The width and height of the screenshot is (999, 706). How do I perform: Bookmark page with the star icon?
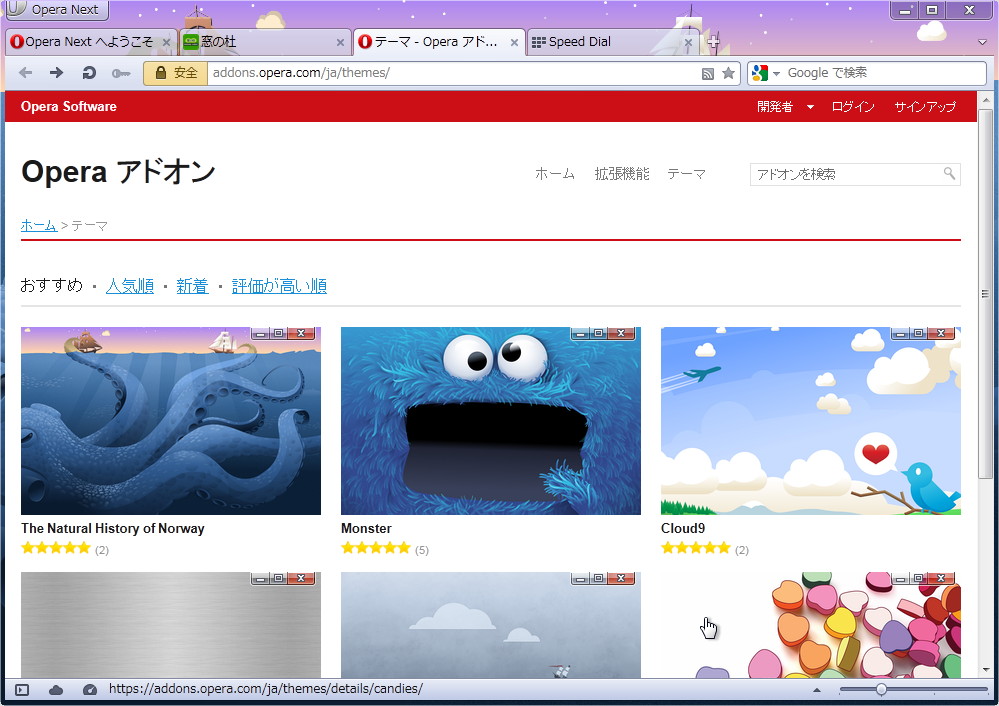pos(729,73)
